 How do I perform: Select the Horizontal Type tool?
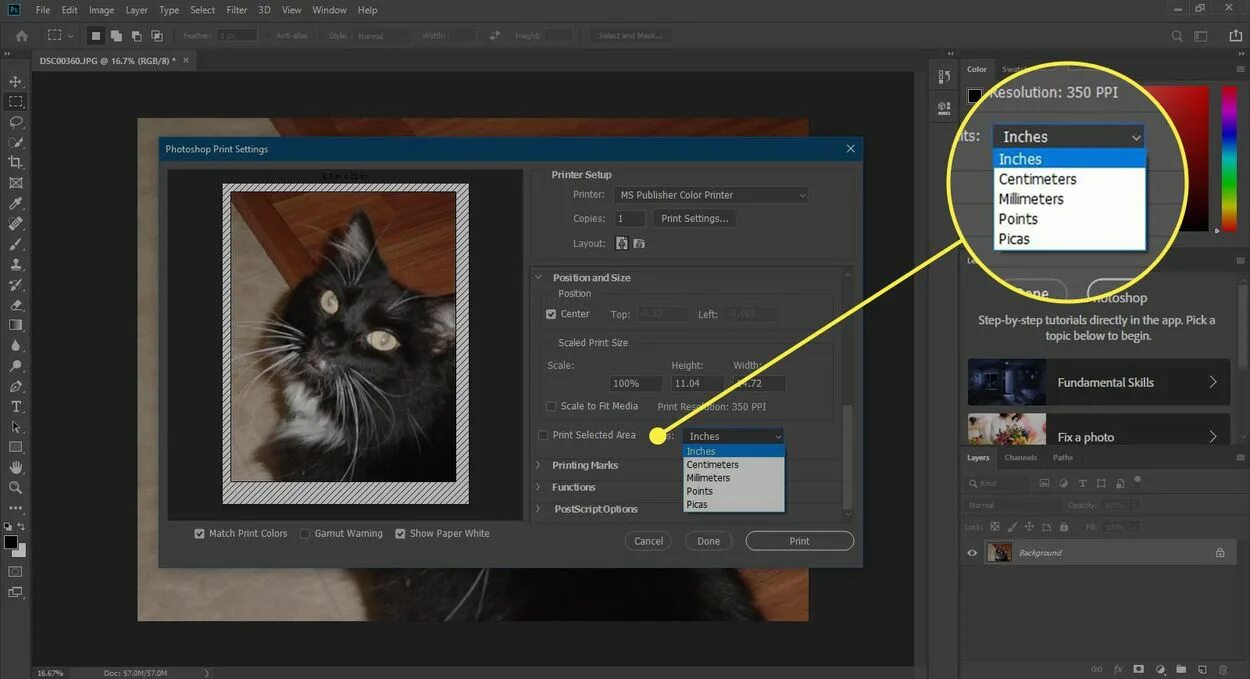pyautogui.click(x=16, y=407)
